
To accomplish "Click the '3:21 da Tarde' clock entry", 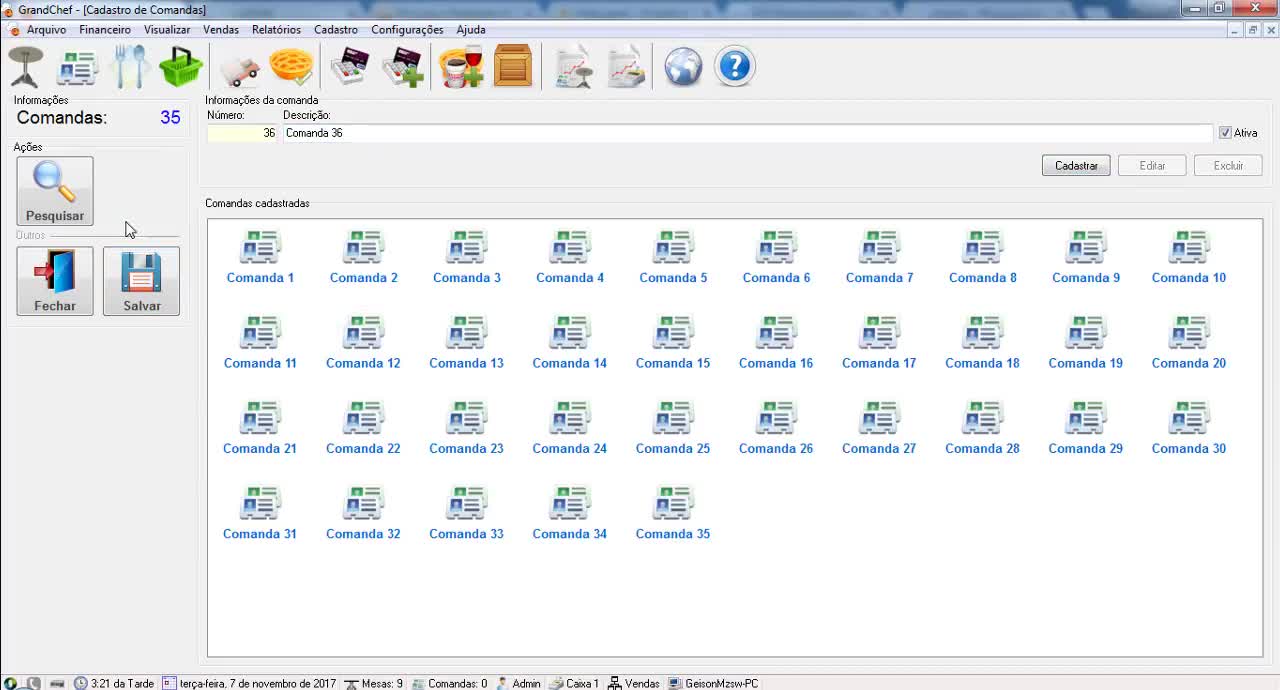I will tap(114, 684).
